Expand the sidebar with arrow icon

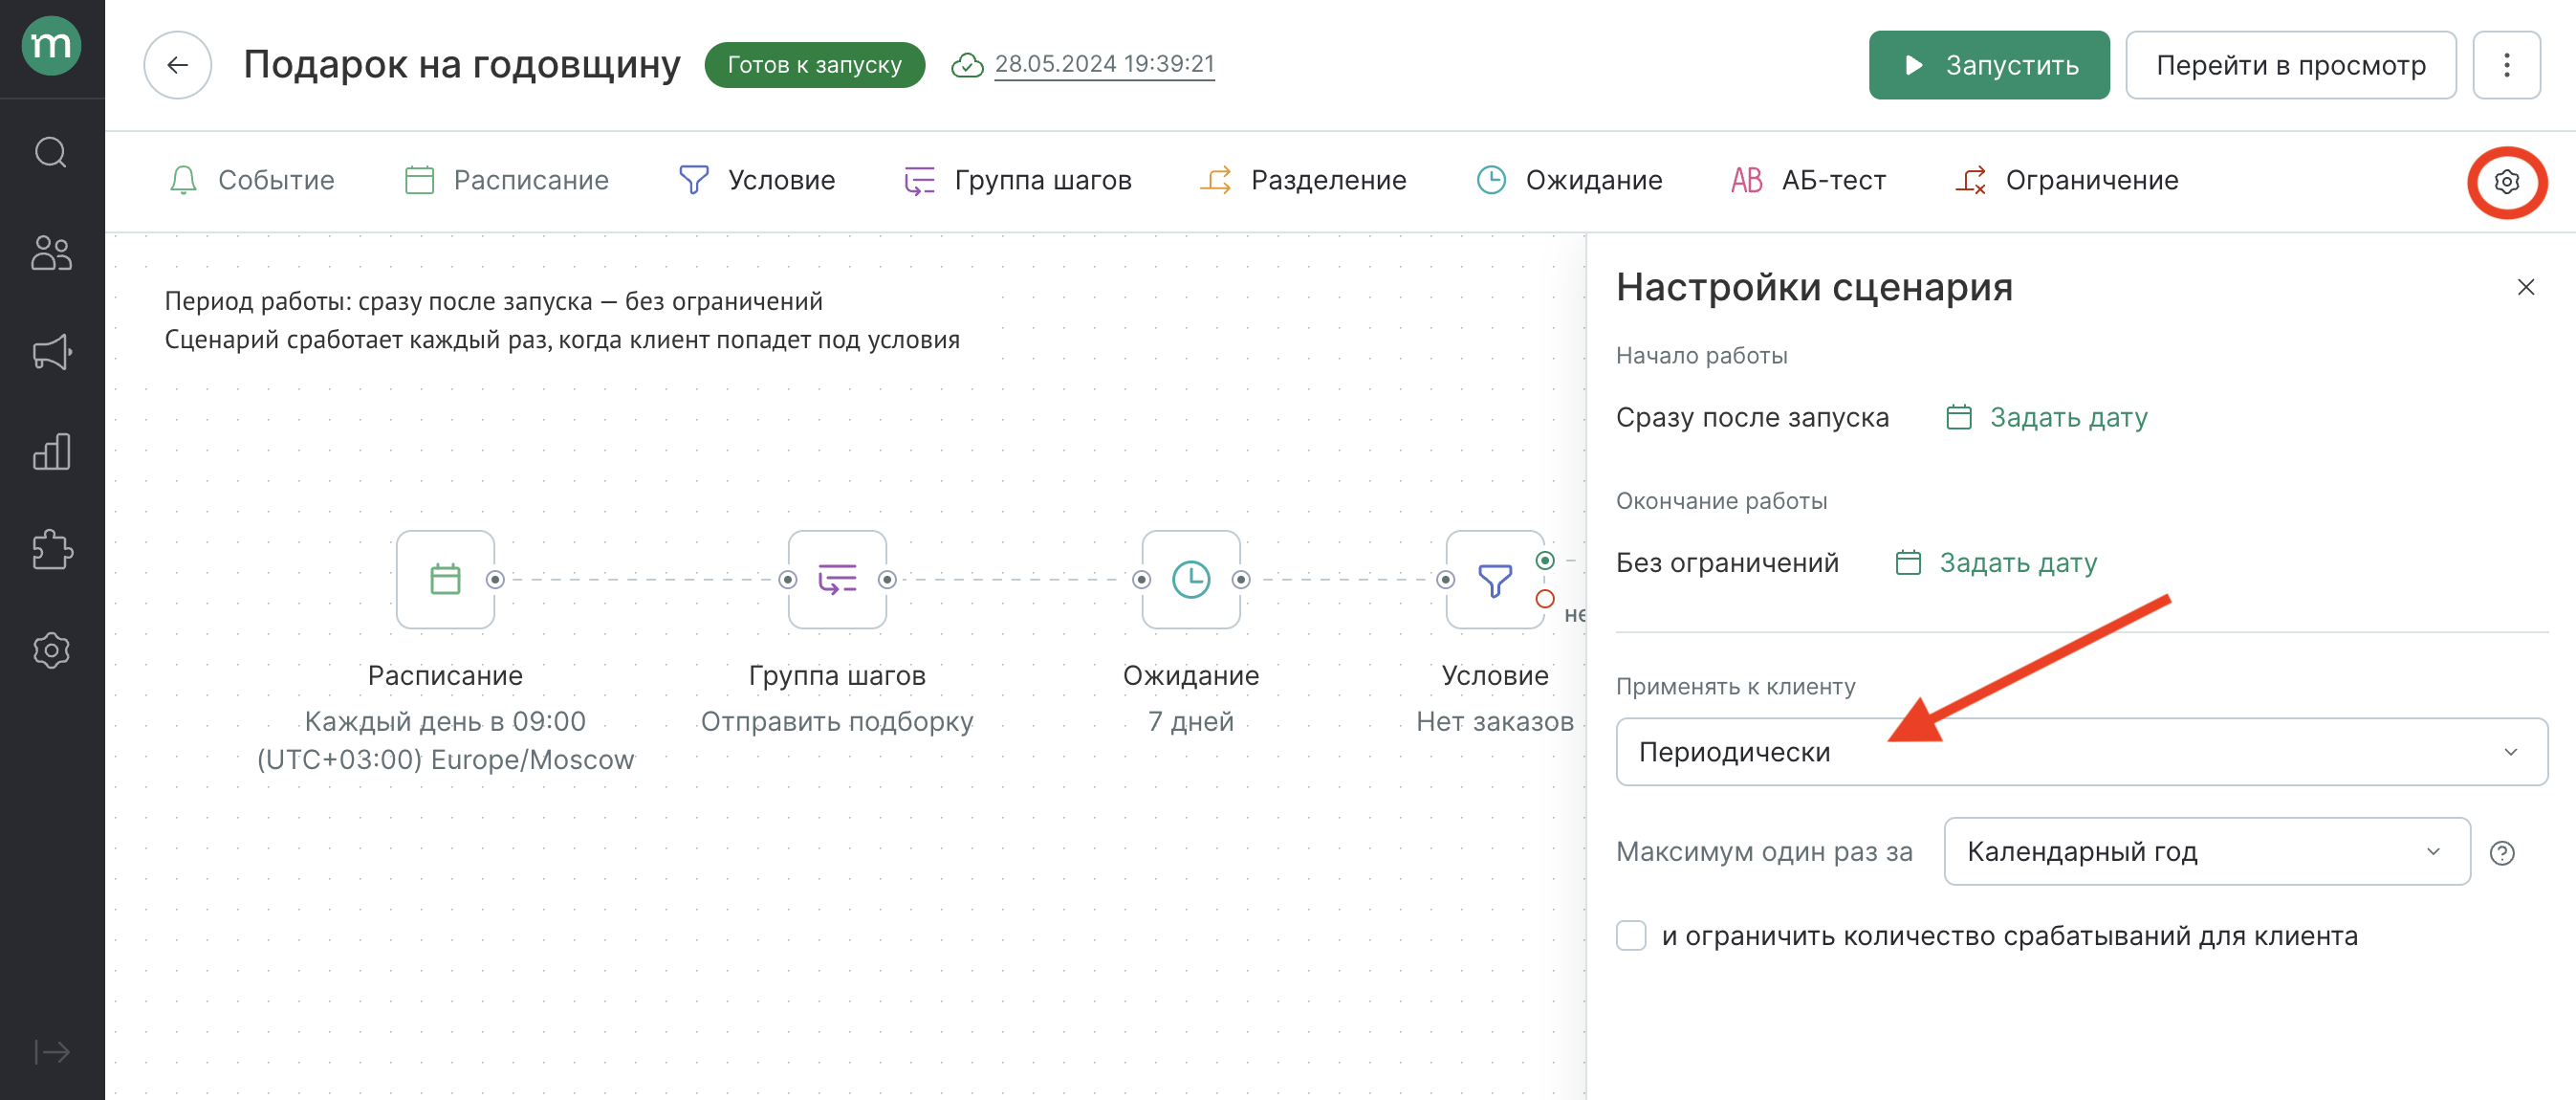tap(51, 1052)
